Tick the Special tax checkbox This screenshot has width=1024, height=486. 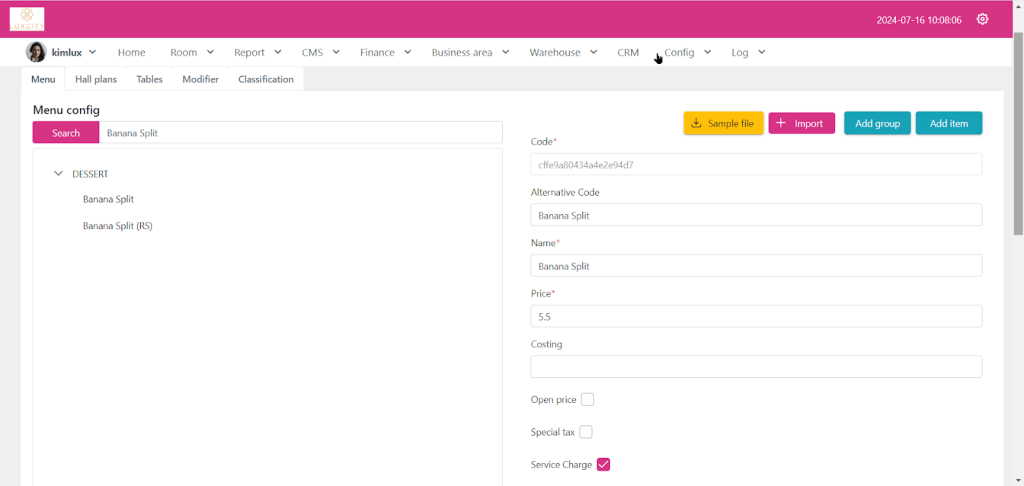(586, 432)
